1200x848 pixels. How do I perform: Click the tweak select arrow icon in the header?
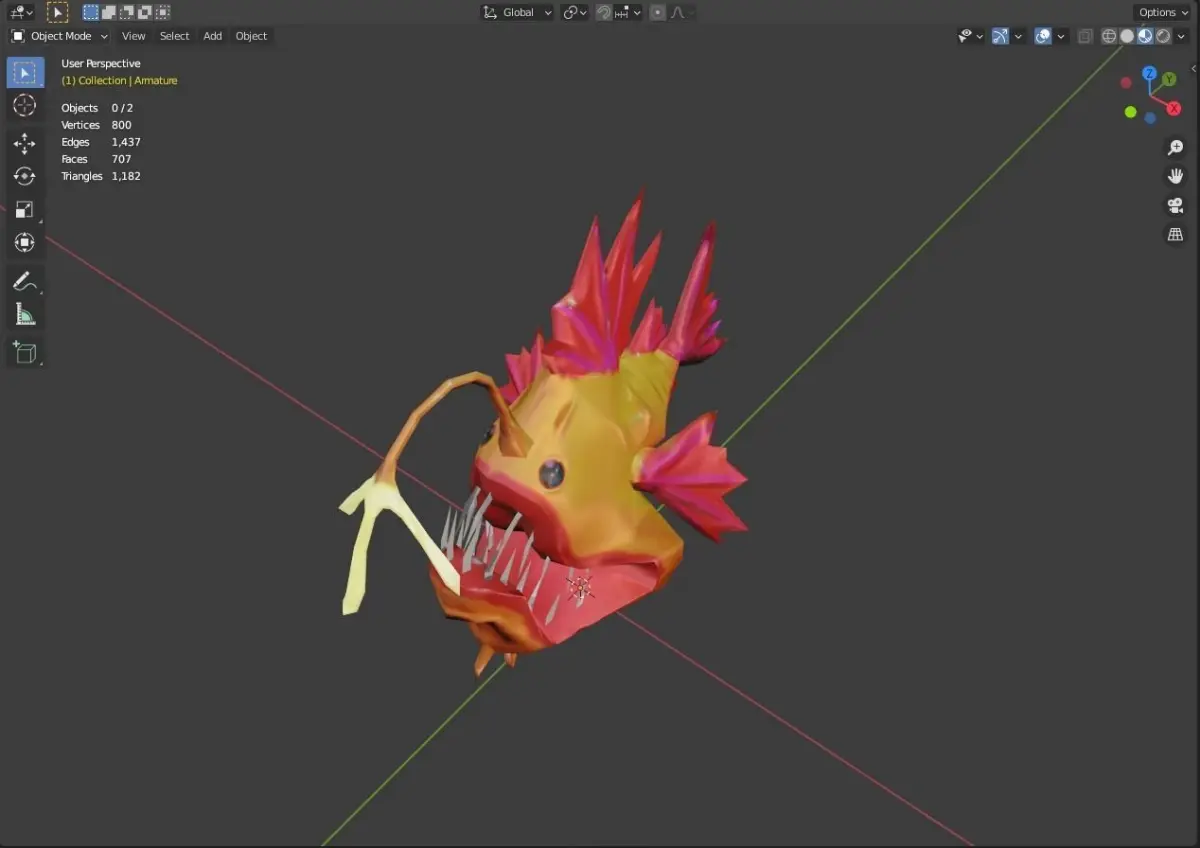pyautogui.click(x=57, y=12)
